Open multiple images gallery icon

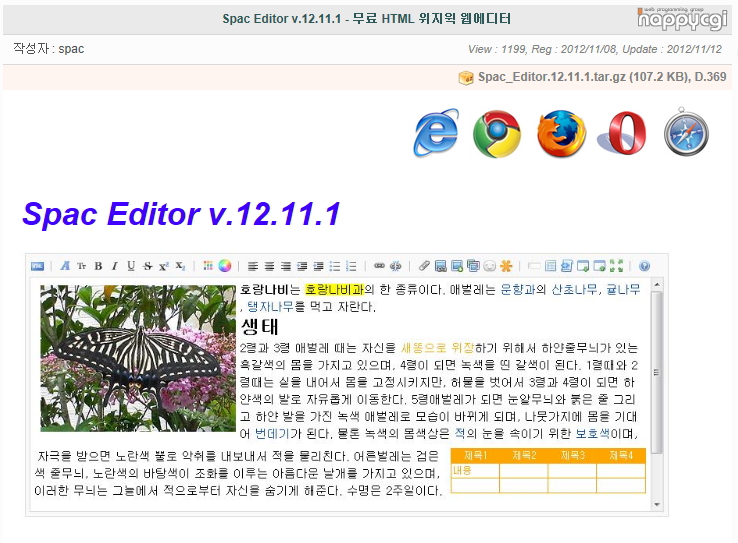click(473, 266)
